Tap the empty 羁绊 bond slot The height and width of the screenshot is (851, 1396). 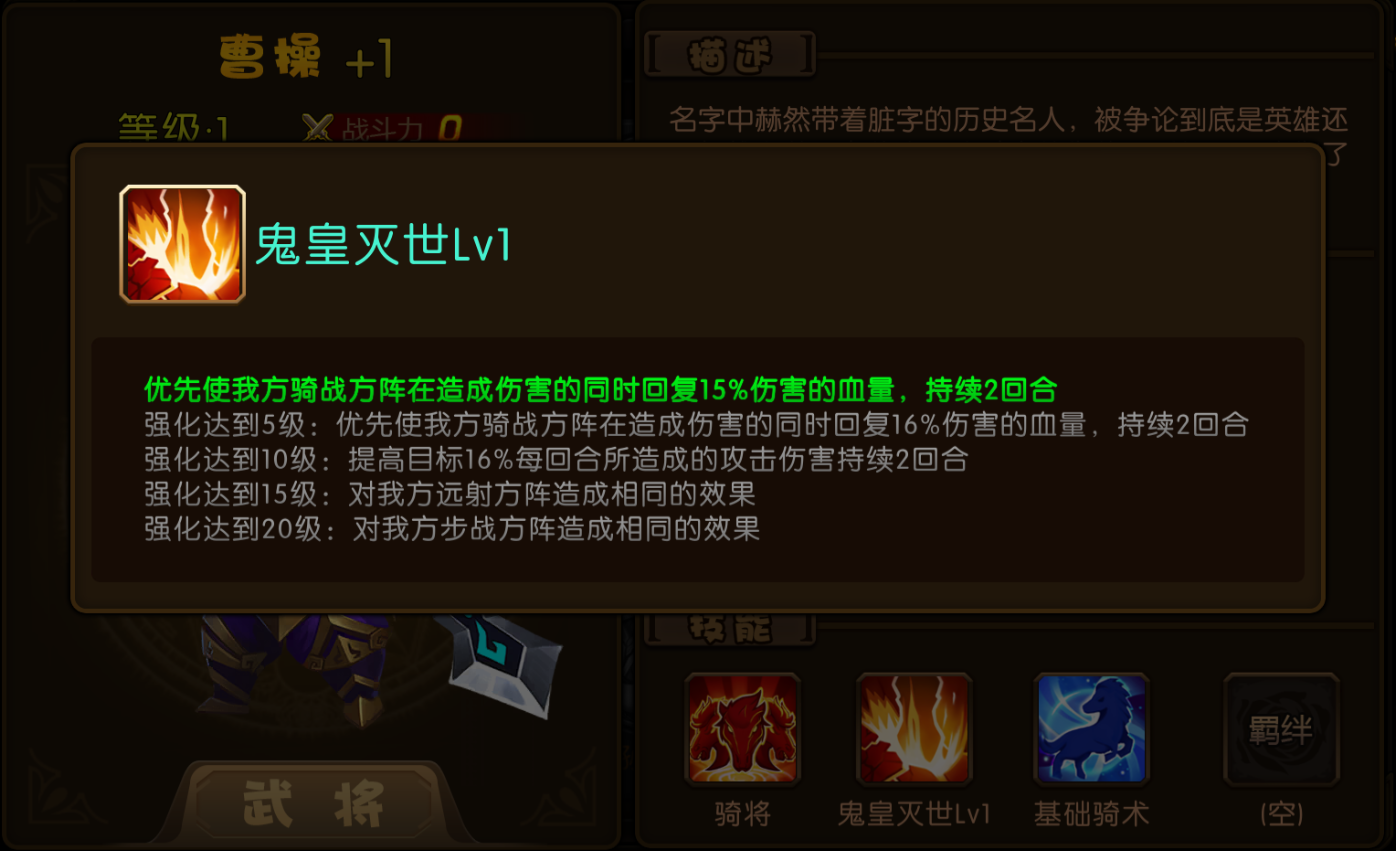(1281, 729)
